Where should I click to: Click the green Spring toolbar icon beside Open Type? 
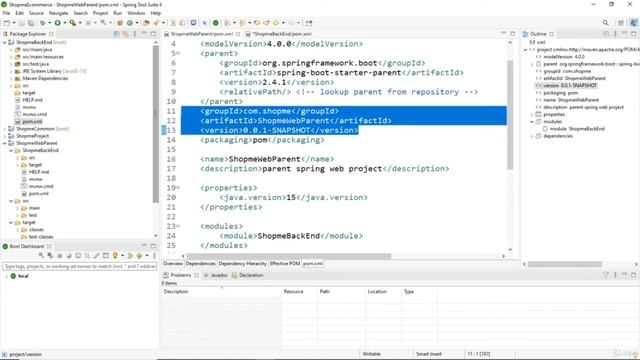130,23
